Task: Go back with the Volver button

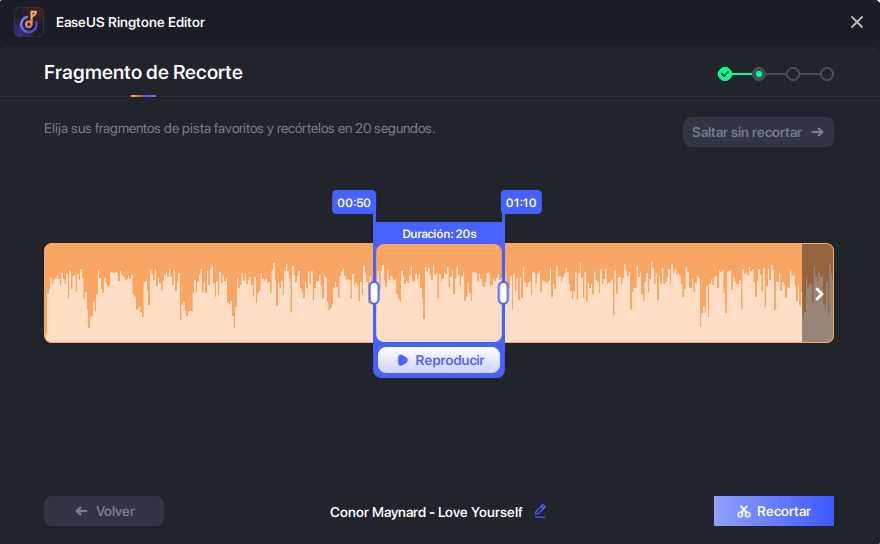Action: click(104, 511)
